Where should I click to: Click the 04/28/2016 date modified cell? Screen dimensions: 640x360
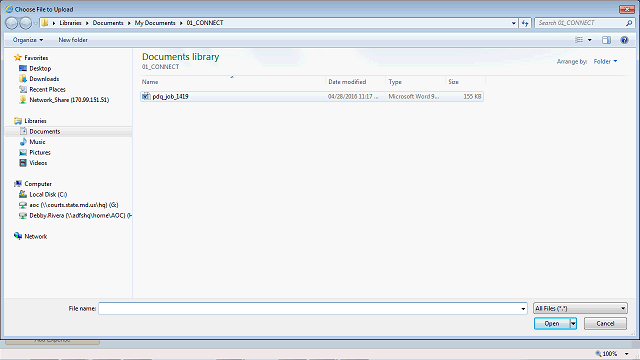coord(353,97)
